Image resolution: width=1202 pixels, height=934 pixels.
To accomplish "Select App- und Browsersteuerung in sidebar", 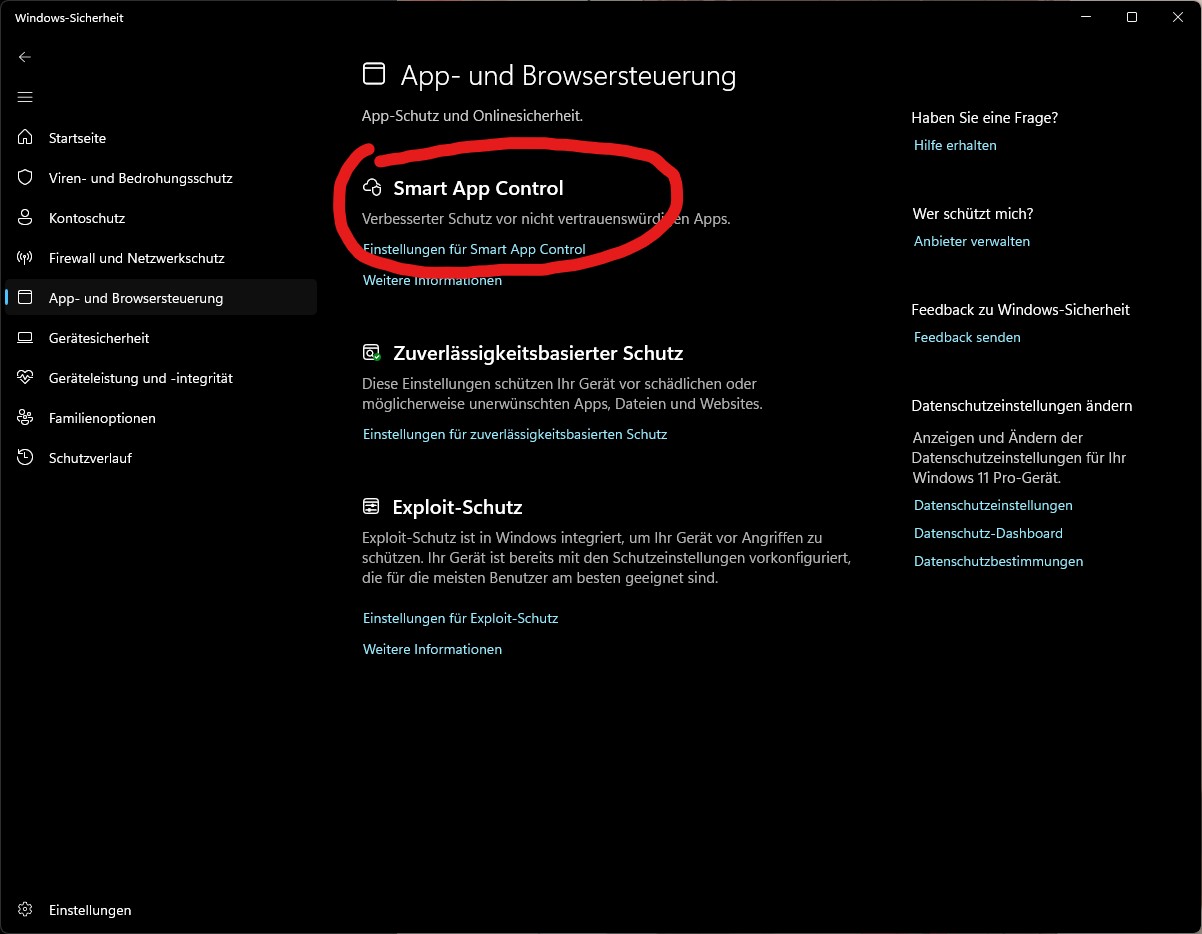I will pyautogui.click(x=161, y=298).
